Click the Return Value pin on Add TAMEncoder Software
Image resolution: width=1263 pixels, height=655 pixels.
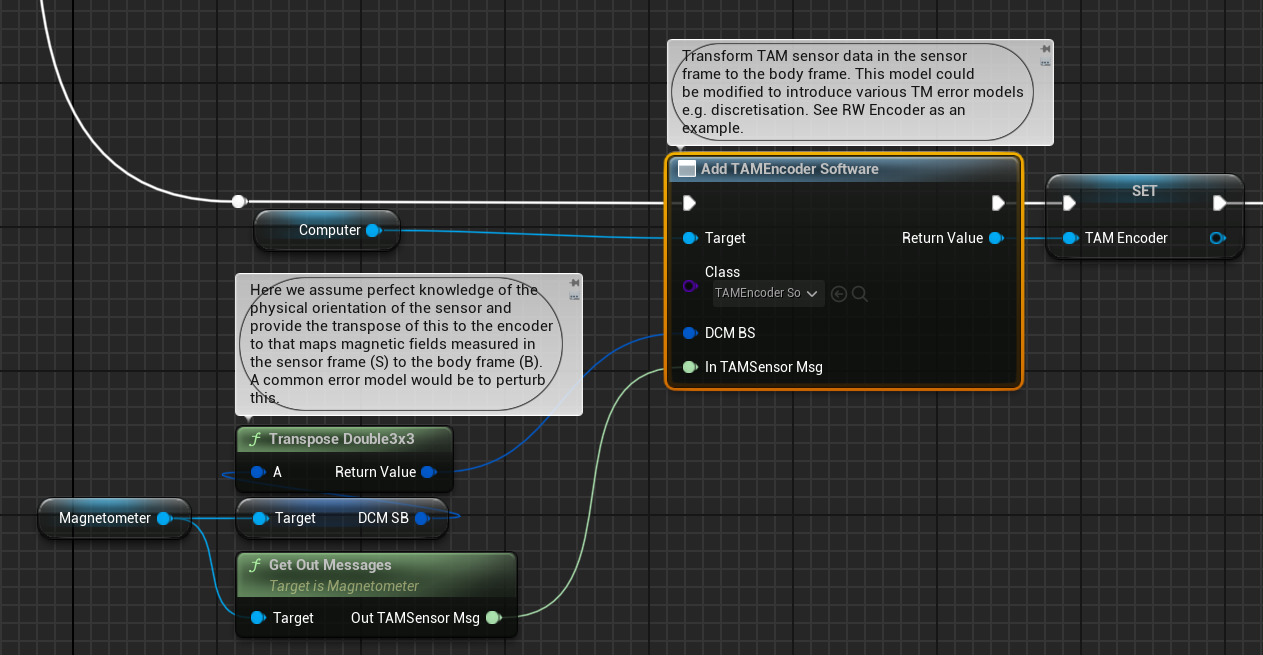(x=995, y=238)
